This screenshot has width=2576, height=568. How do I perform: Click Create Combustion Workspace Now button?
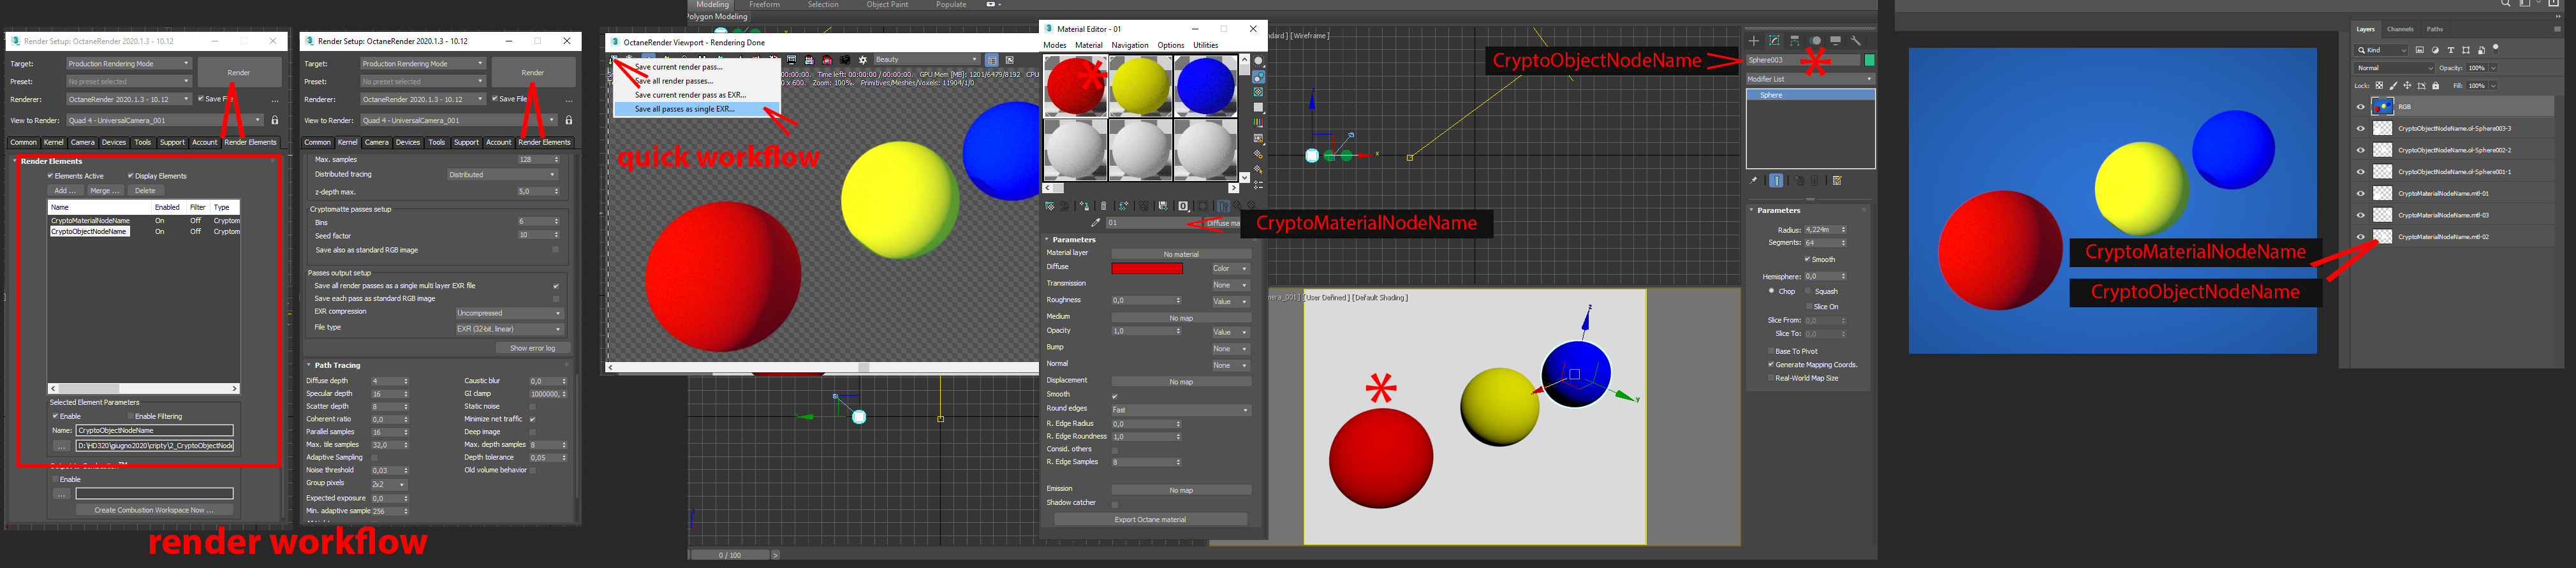pos(154,510)
